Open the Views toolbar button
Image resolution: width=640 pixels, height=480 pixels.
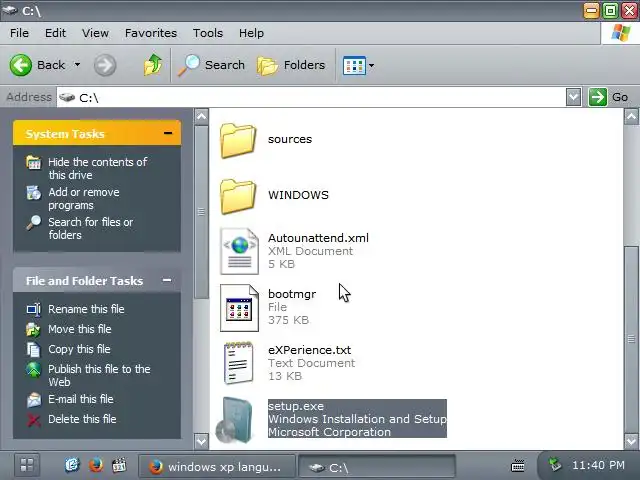click(354, 65)
